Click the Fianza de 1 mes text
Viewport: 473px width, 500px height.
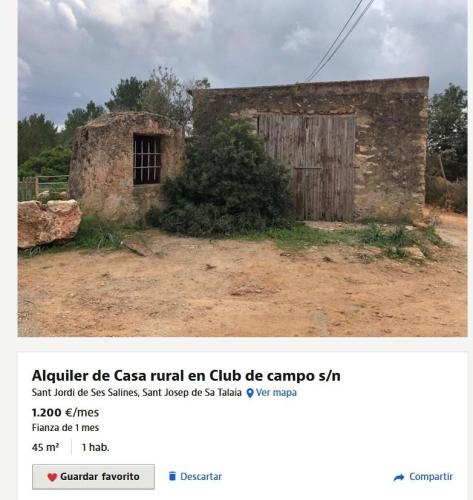point(65,428)
